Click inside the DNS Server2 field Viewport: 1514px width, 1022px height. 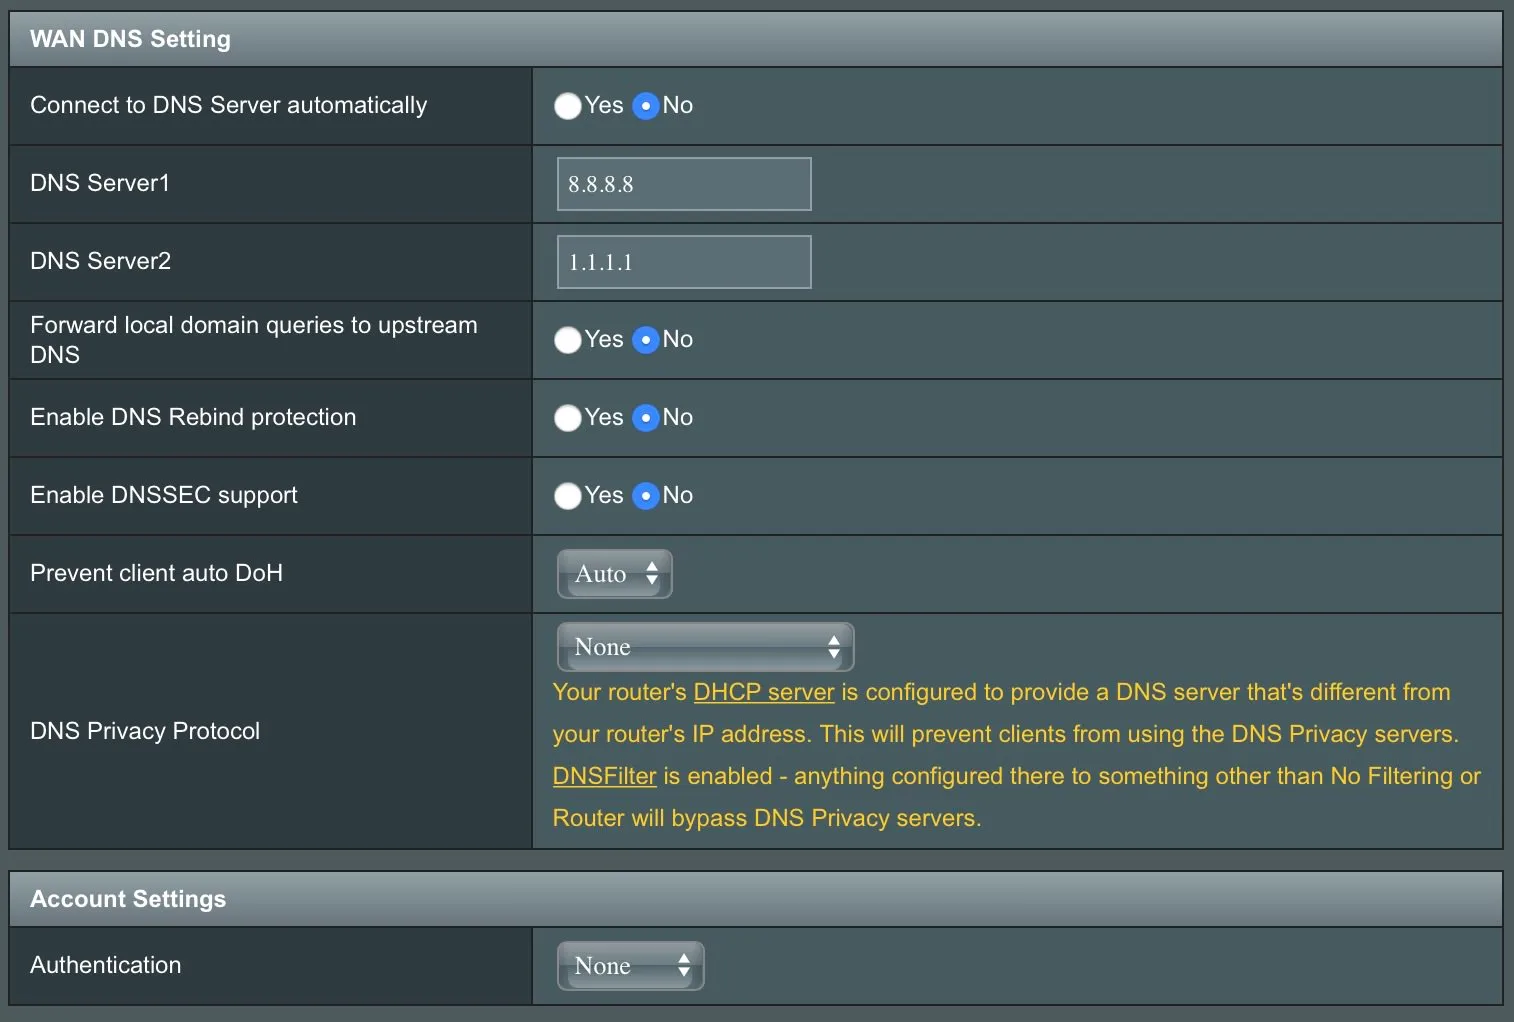[x=683, y=261]
